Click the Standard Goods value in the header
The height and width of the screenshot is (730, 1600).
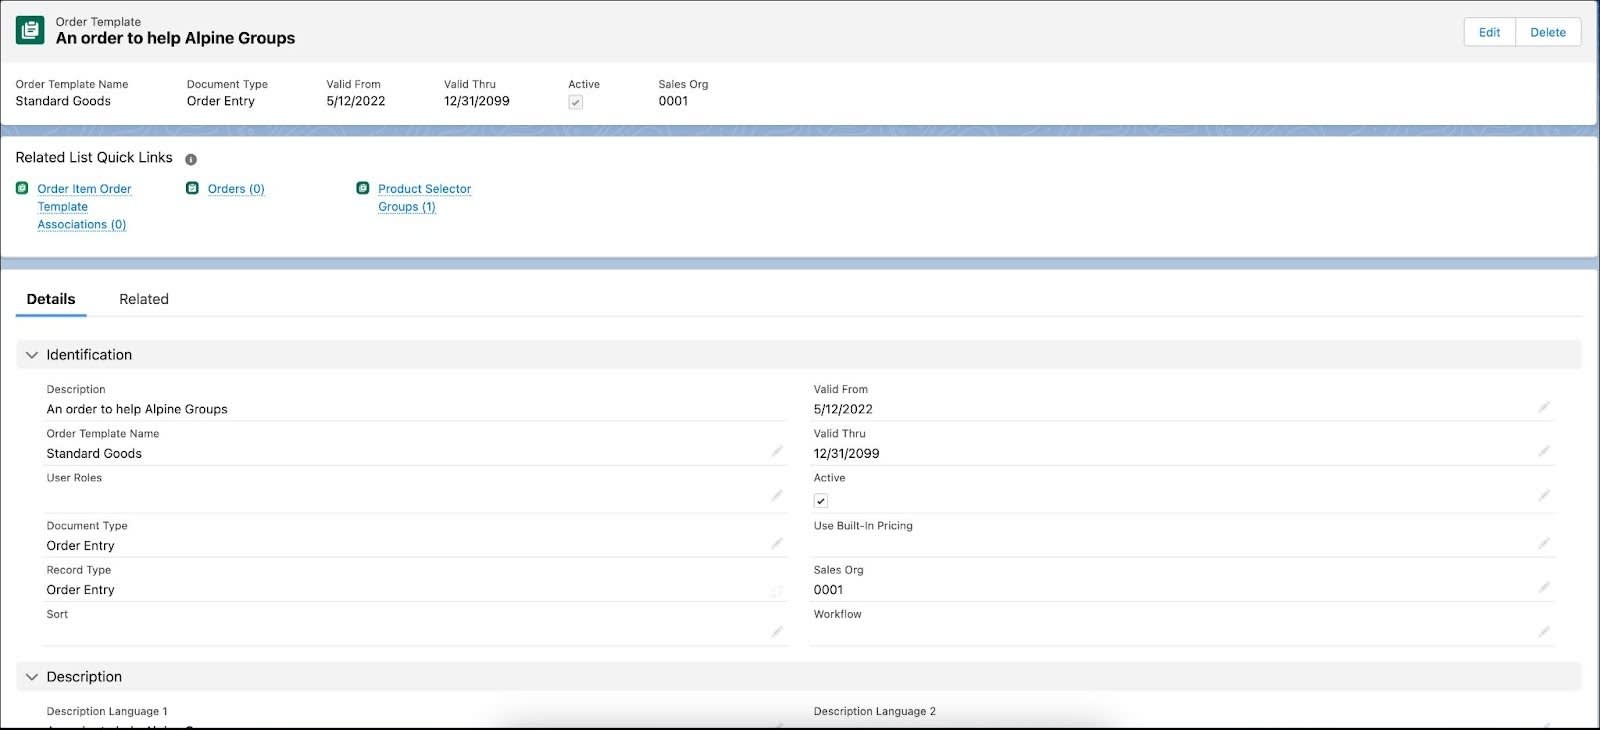pos(63,101)
